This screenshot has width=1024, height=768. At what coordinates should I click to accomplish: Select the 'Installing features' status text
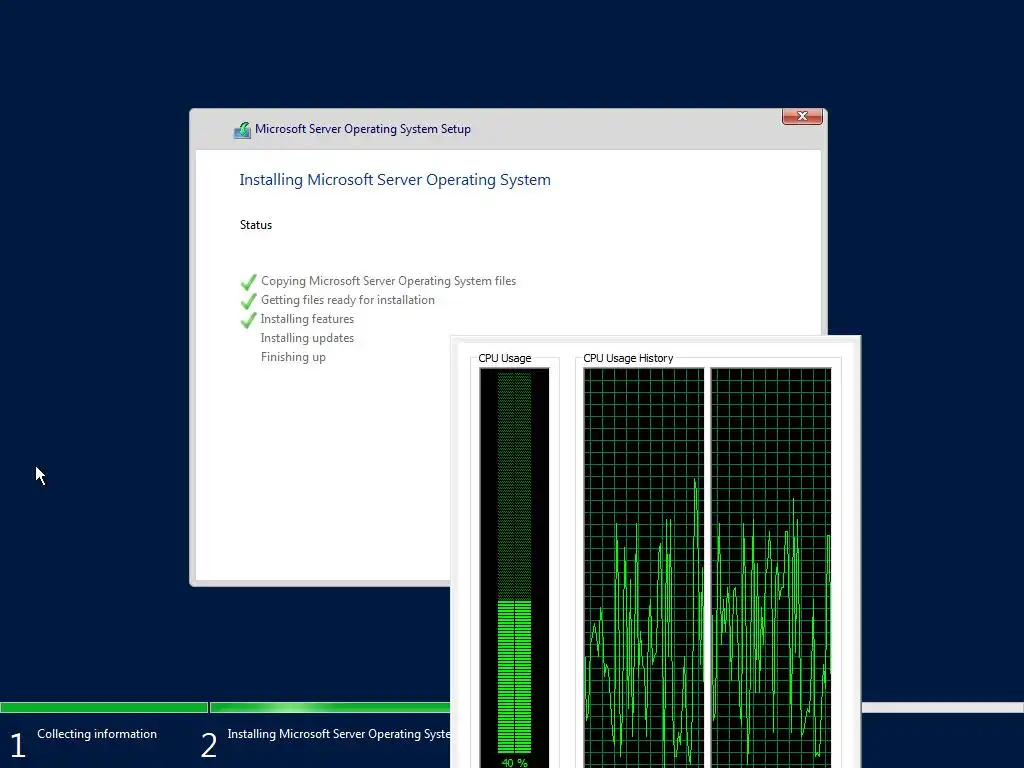tap(307, 319)
